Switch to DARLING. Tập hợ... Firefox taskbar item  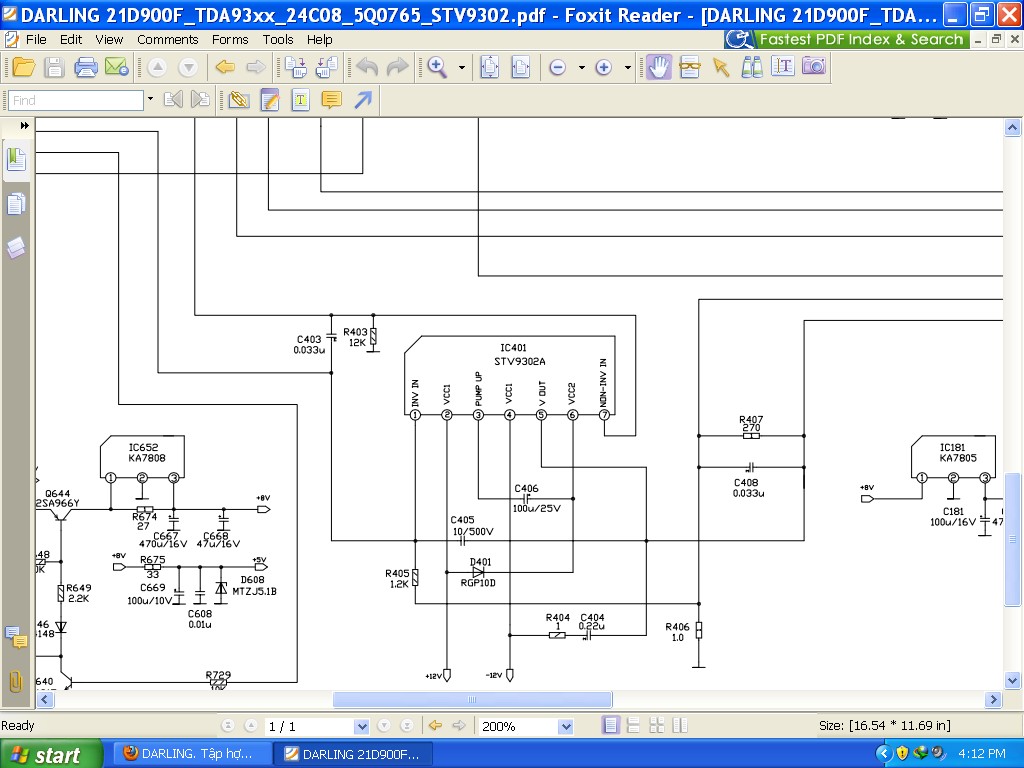pyautogui.click(x=190, y=754)
